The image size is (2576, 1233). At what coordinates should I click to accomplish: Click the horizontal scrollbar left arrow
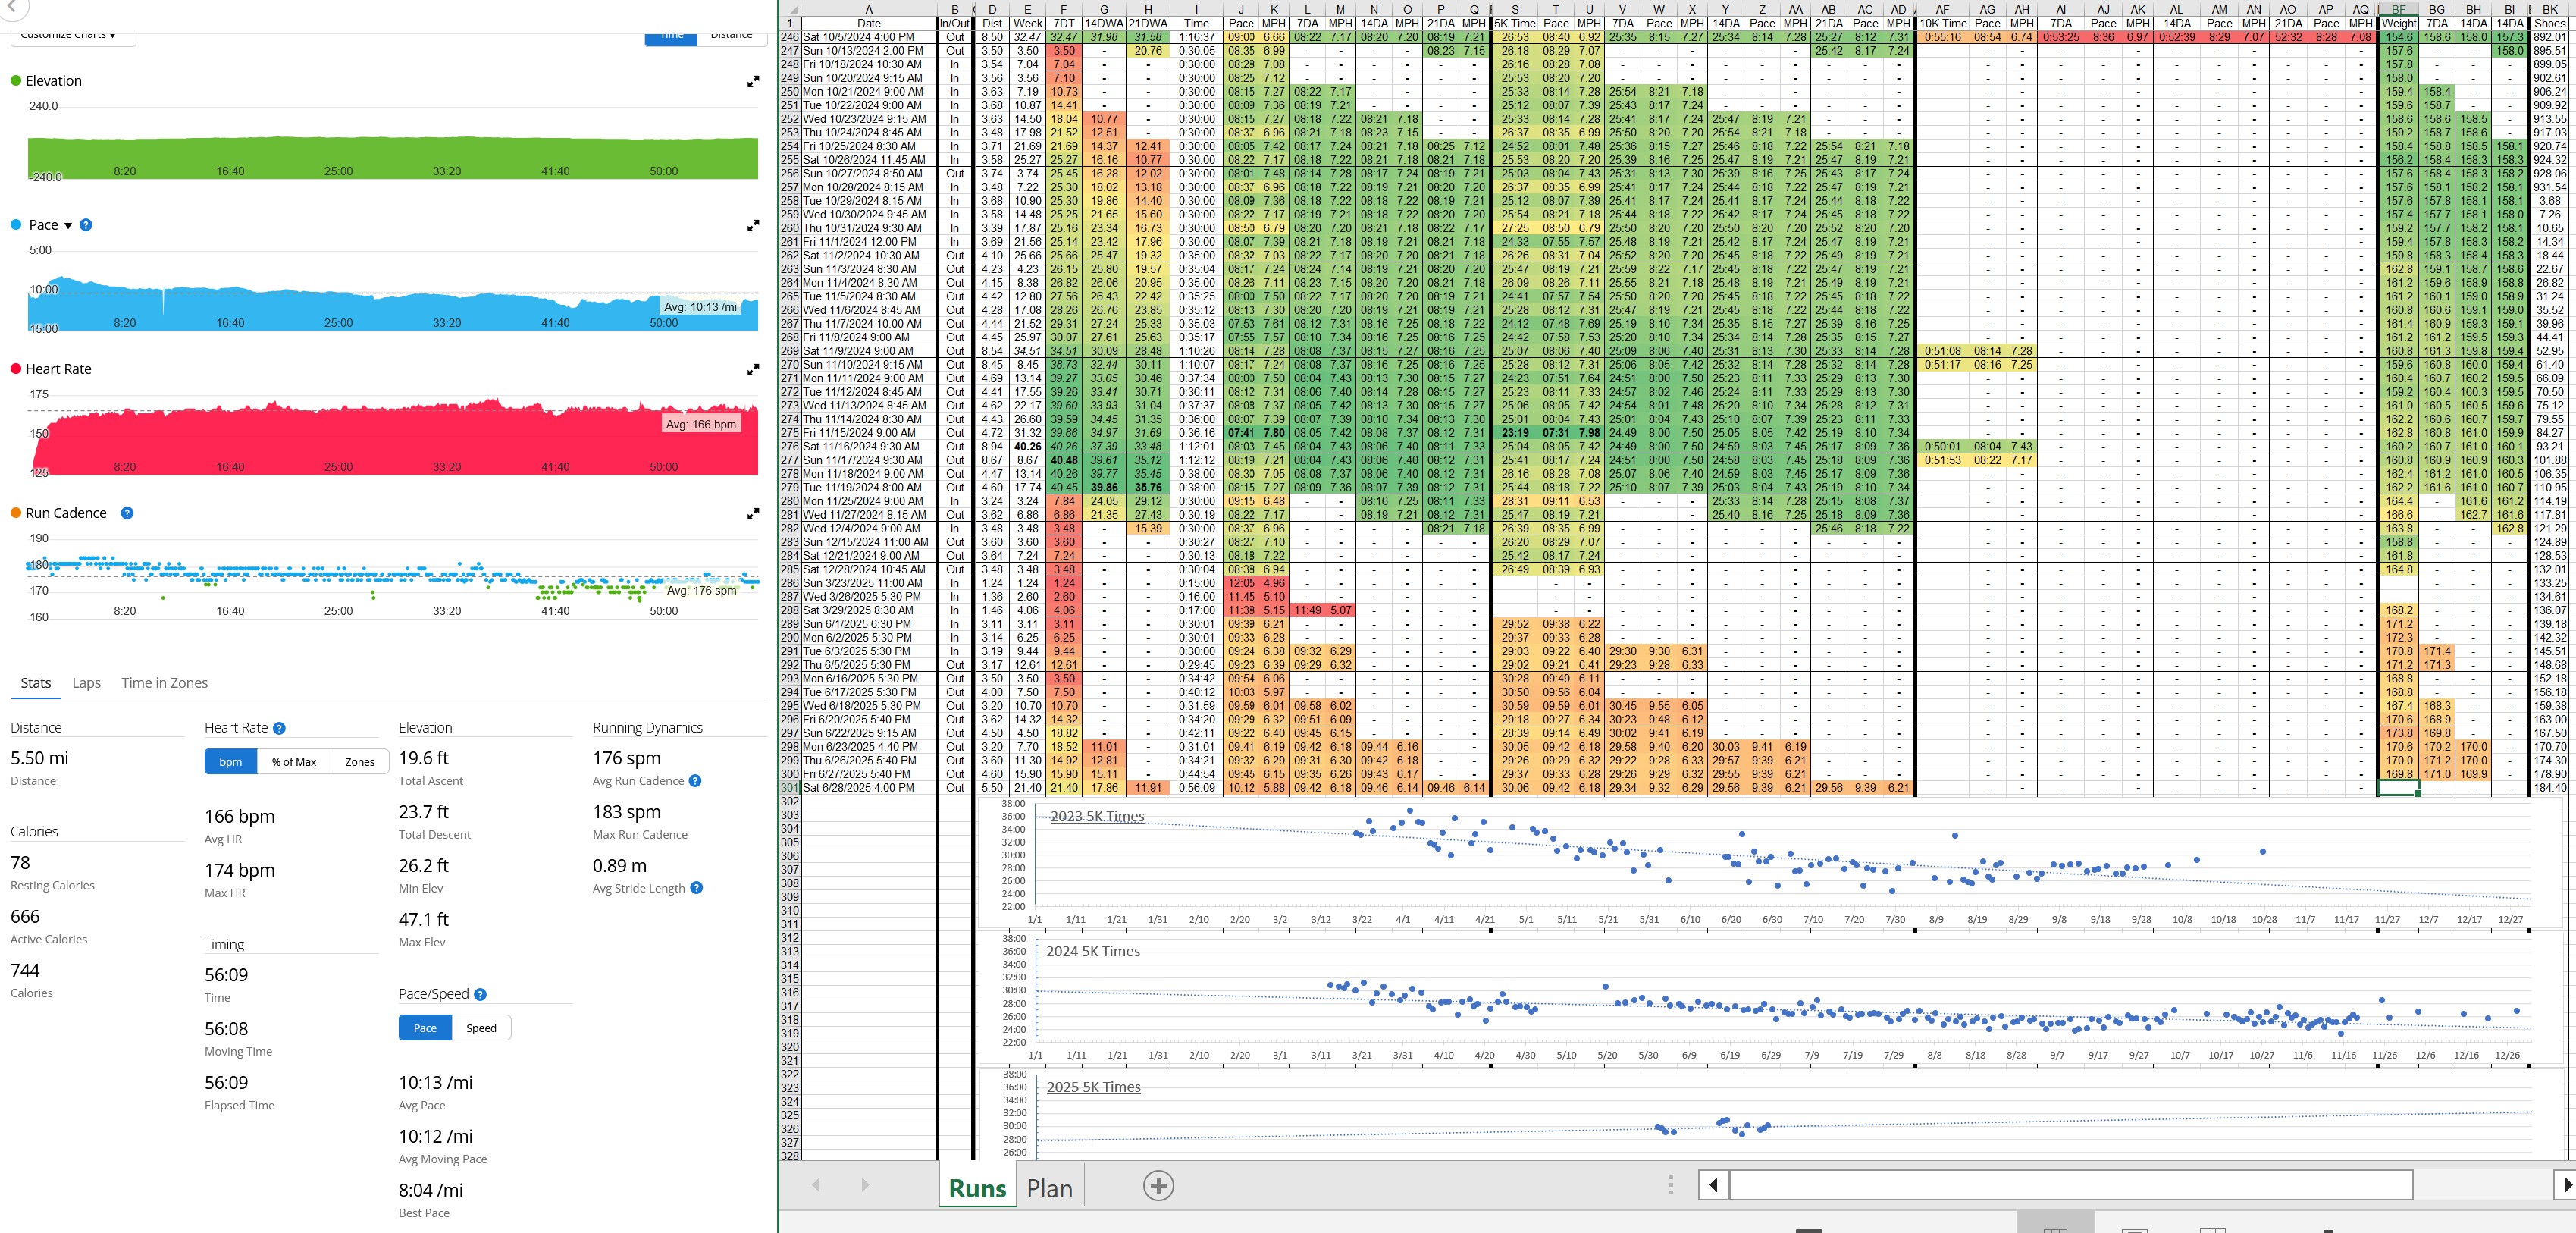(x=1713, y=1185)
